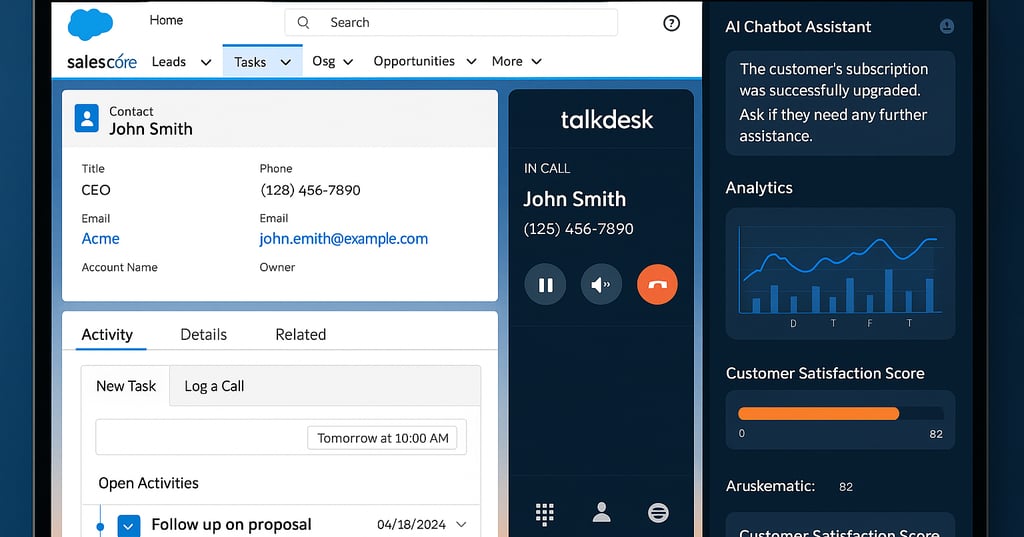
Task: Open the Talkdesk contacts person icon
Action: click(601, 513)
